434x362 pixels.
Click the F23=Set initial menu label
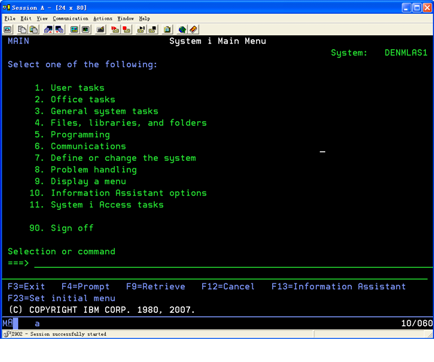(61, 298)
